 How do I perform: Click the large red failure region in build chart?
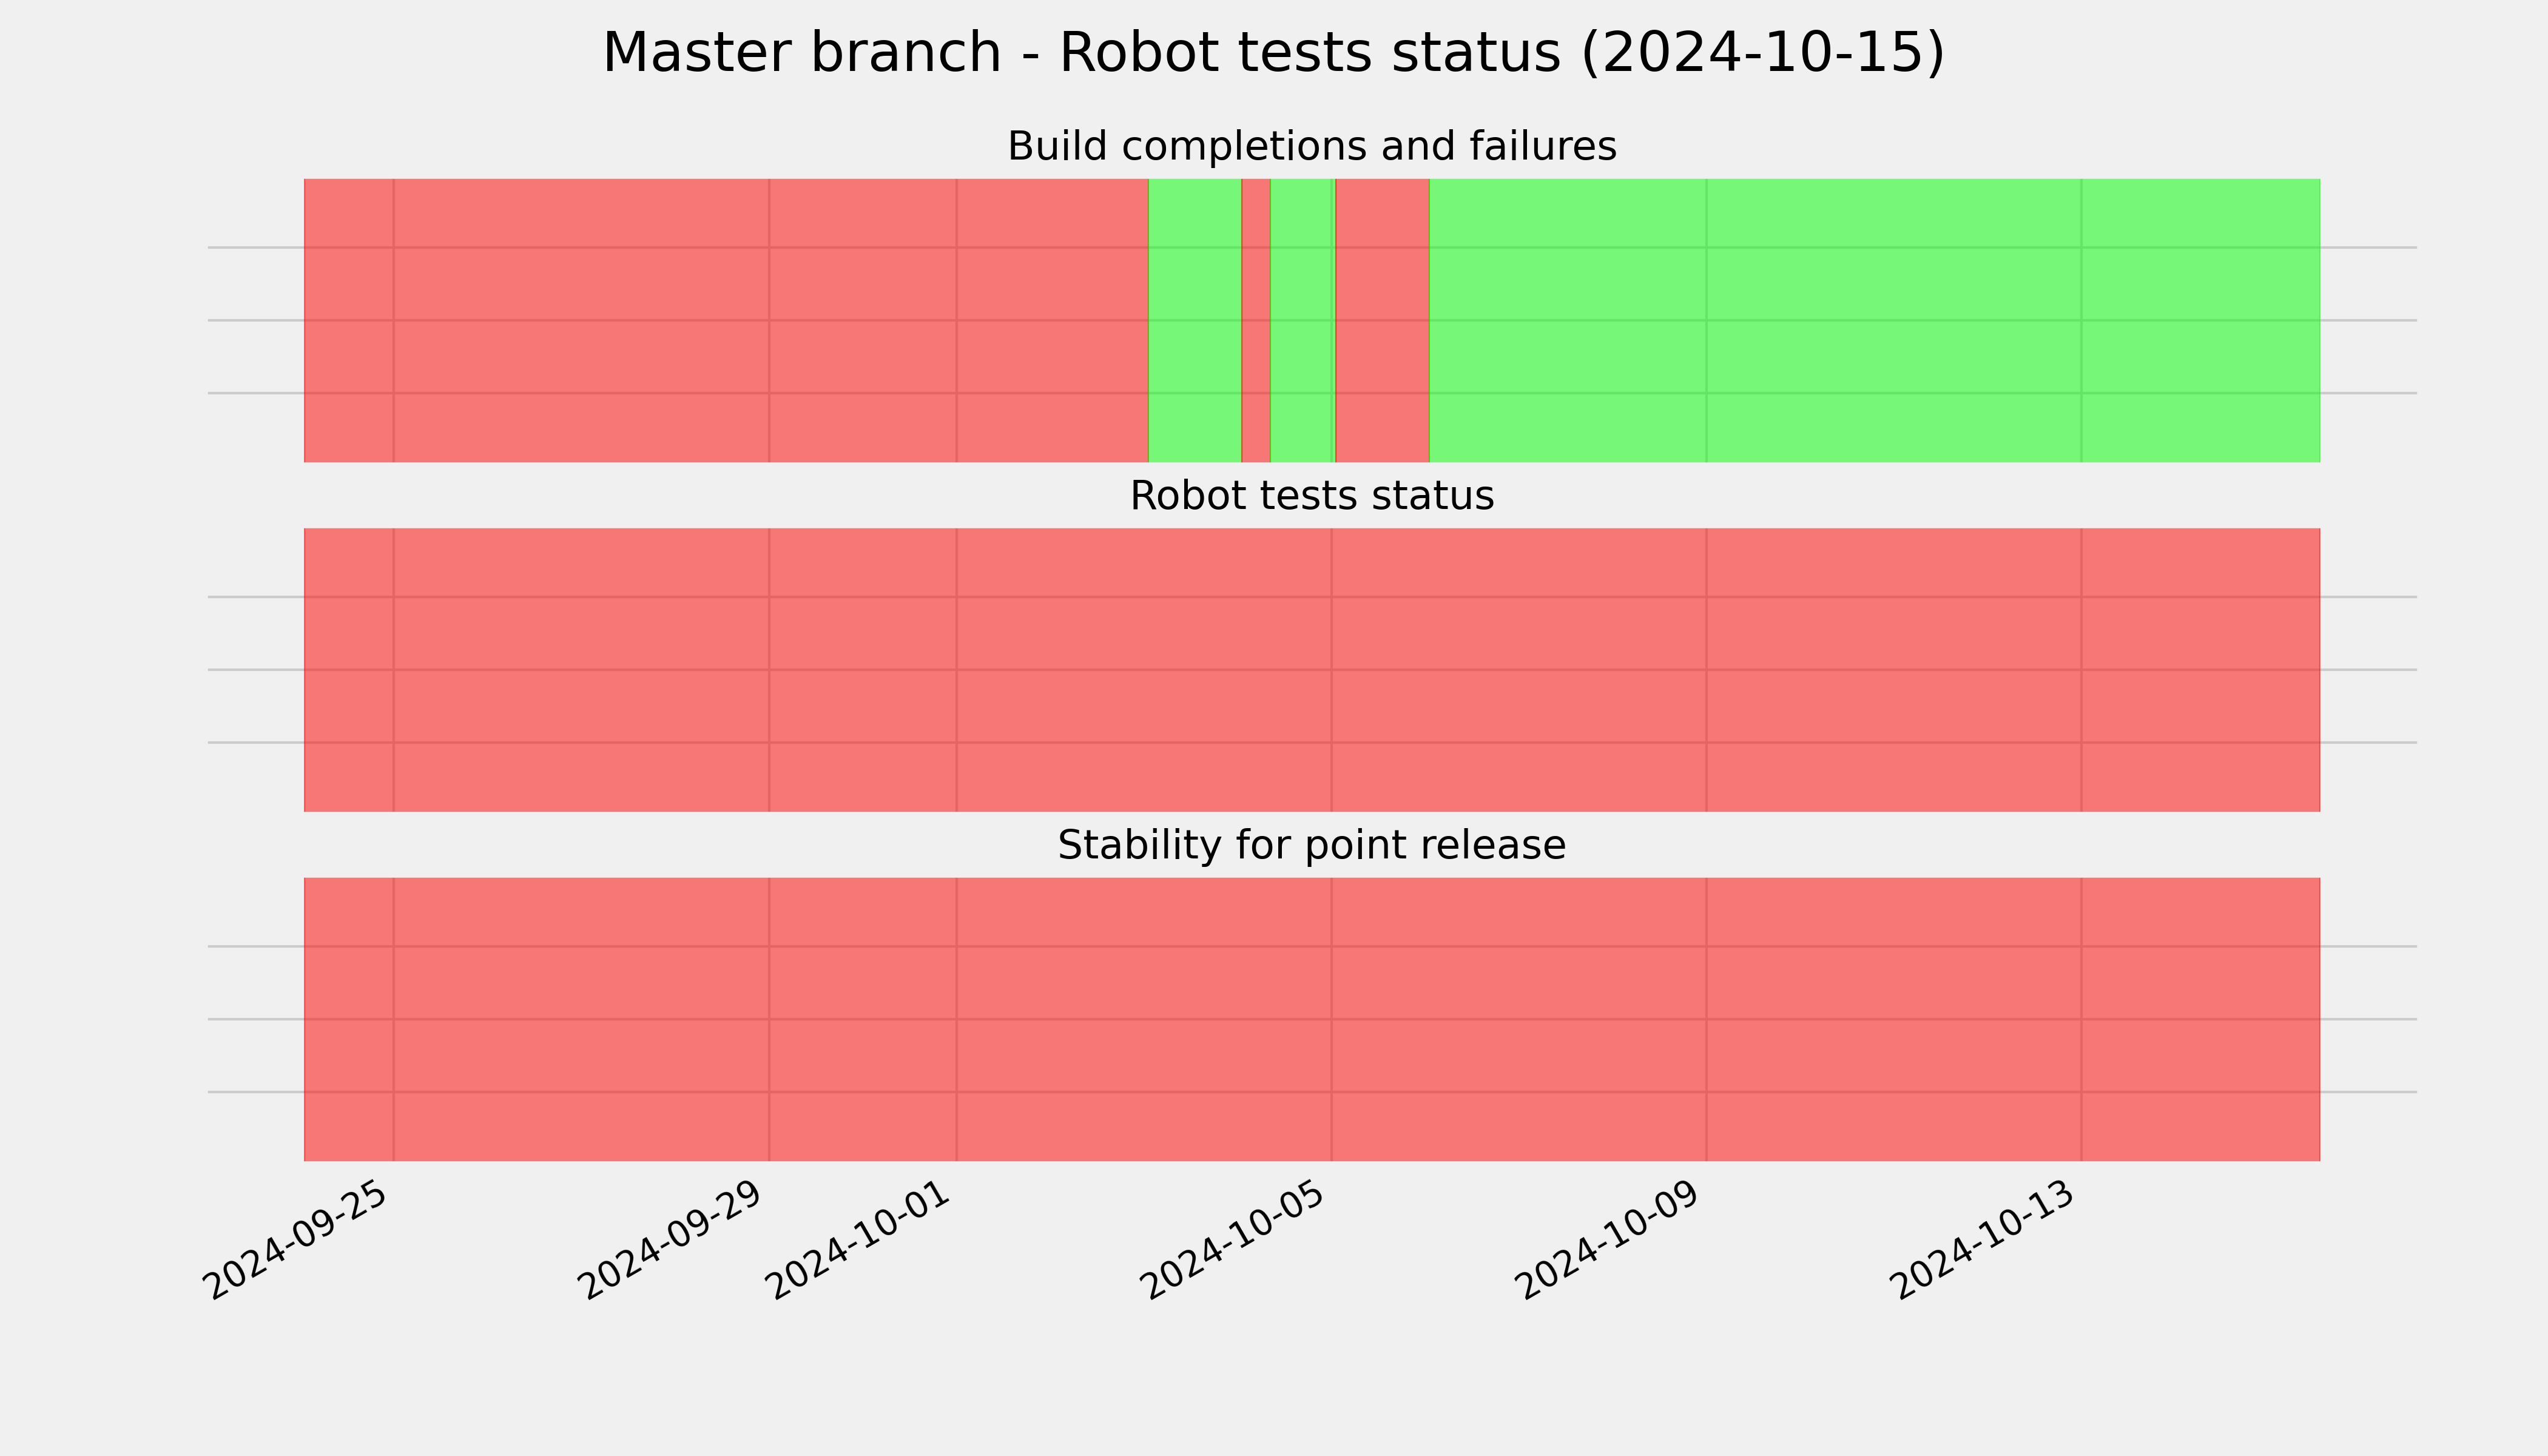(726, 320)
